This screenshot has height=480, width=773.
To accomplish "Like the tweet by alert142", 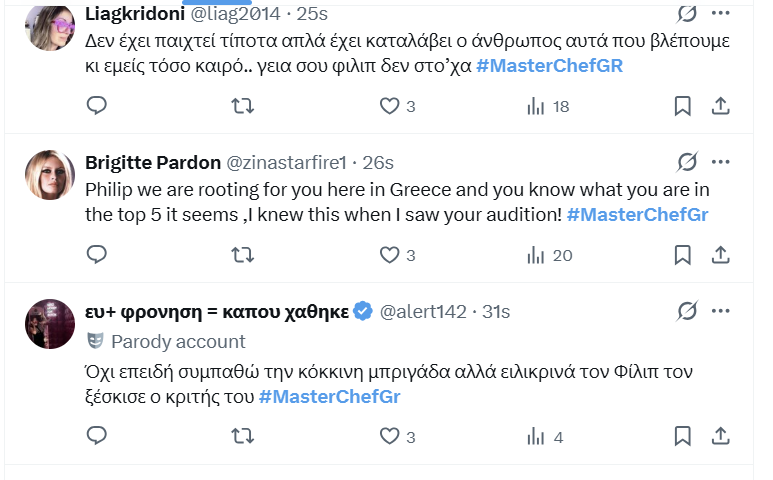I will (390, 436).
